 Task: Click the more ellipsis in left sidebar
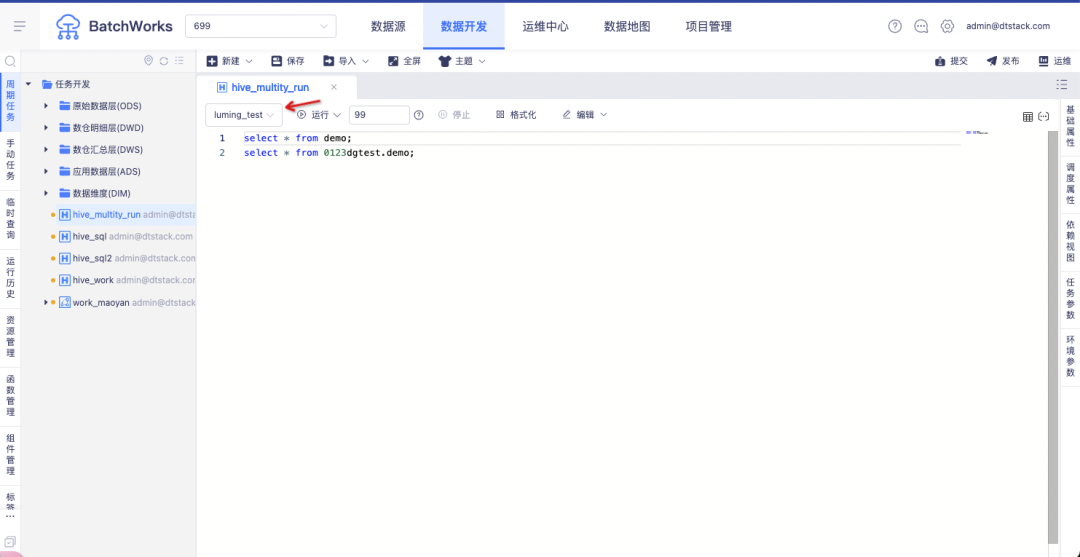[10, 516]
